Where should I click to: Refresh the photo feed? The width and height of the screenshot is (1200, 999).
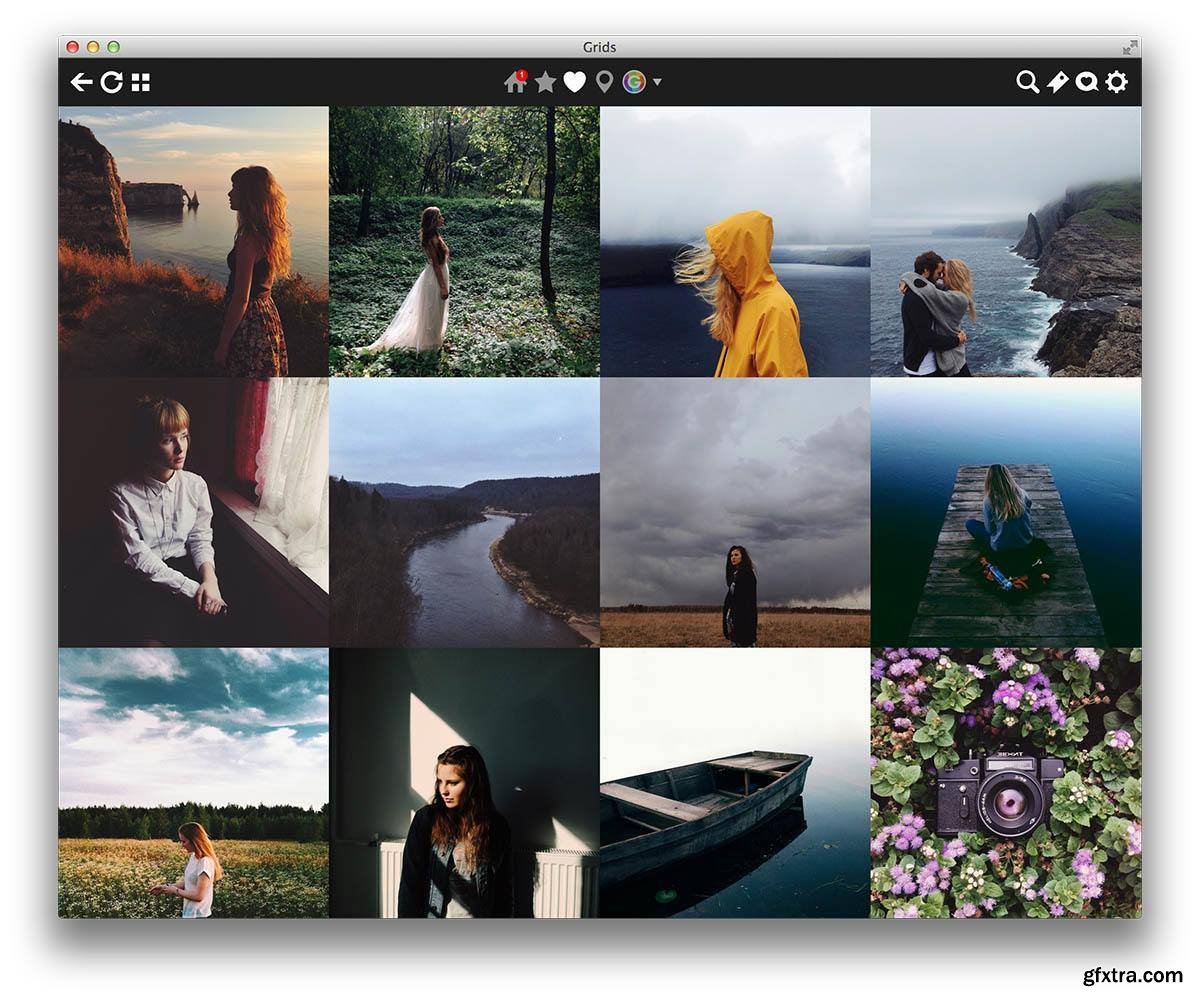click(111, 82)
